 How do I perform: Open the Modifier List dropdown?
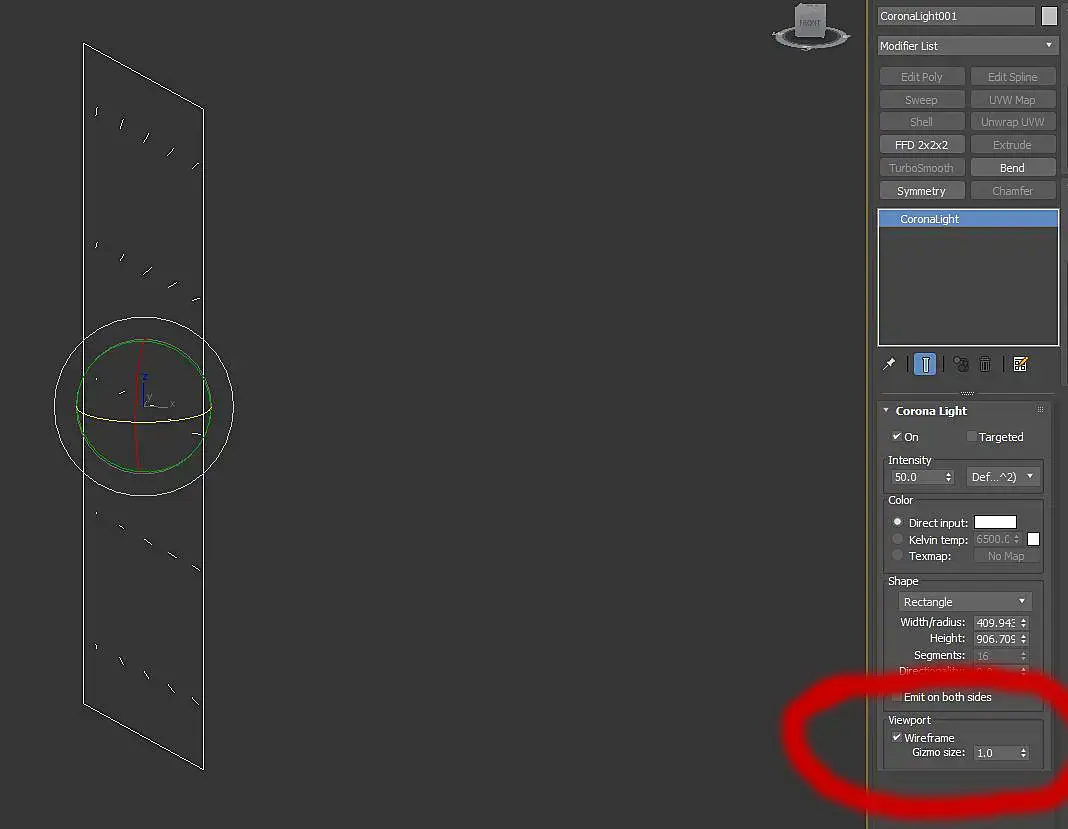point(967,46)
